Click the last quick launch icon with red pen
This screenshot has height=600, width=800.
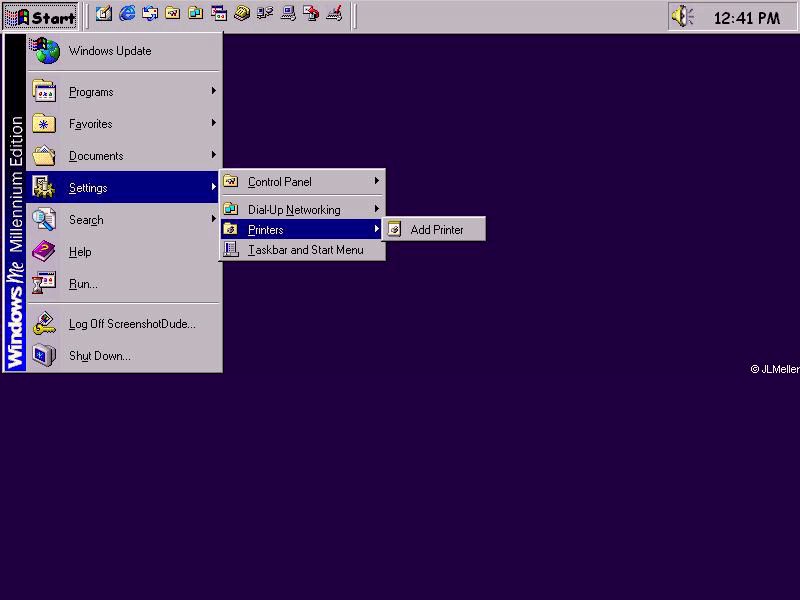tap(334, 14)
